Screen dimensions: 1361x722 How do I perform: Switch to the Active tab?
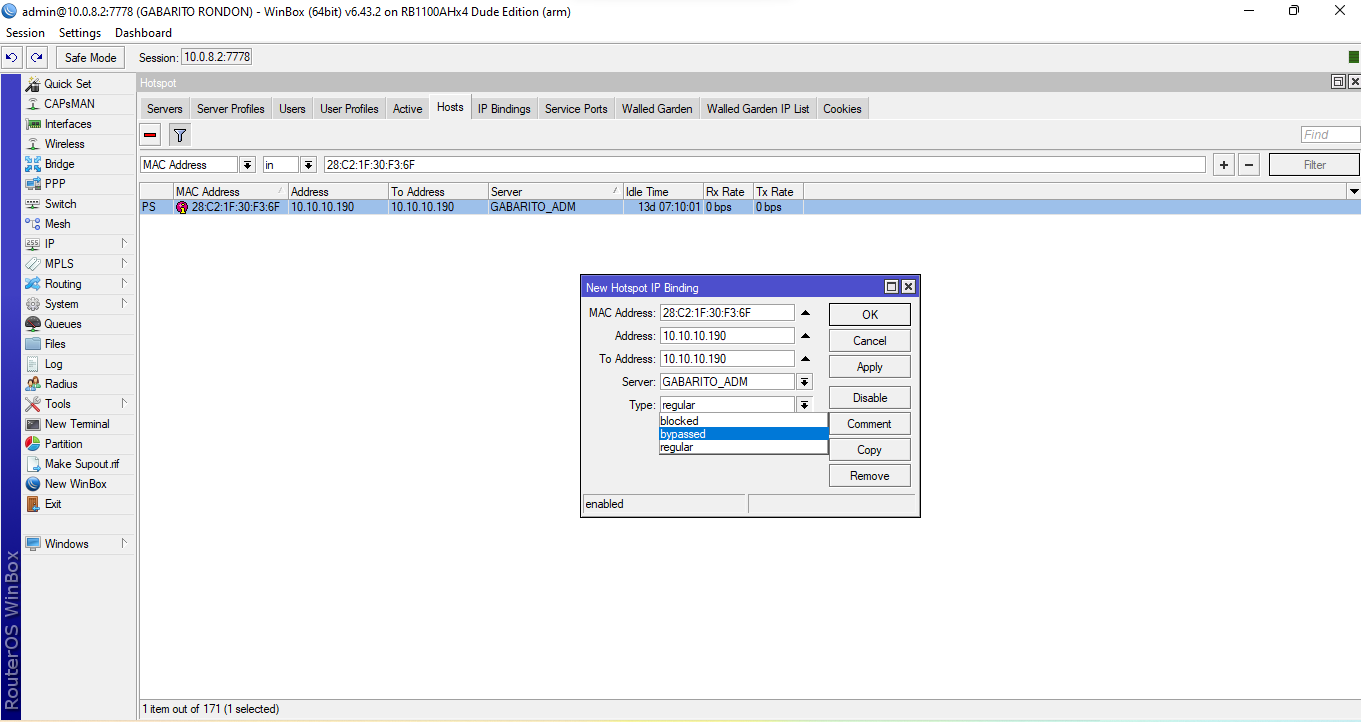point(408,109)
